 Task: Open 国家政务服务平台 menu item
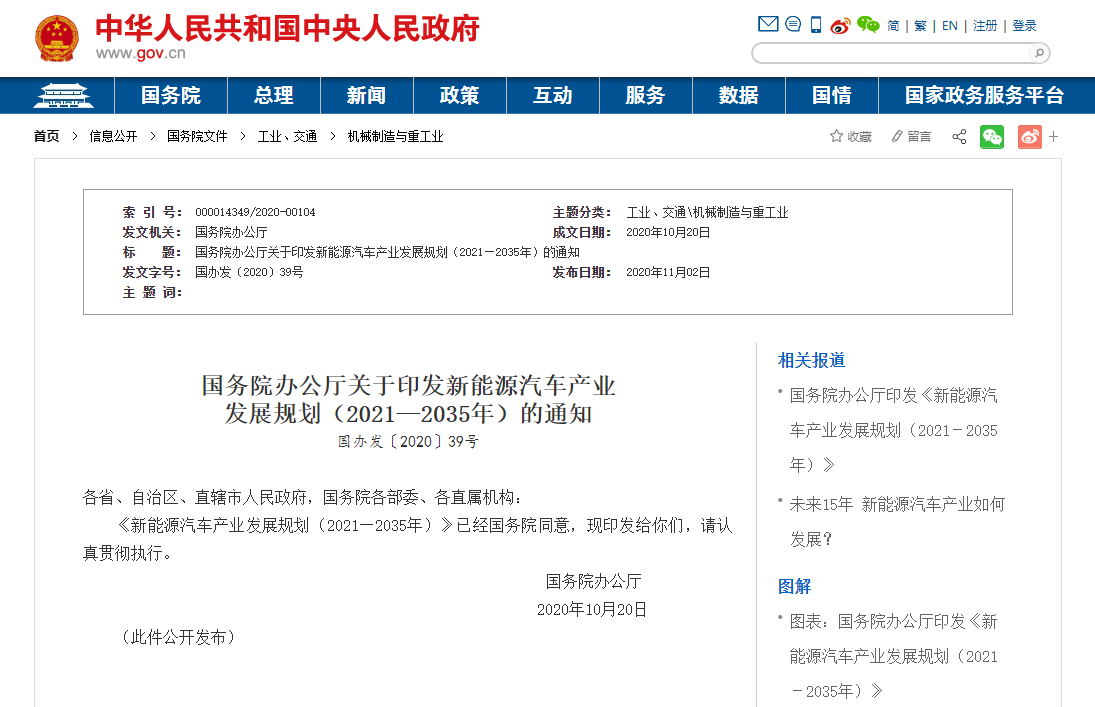[x=985, y=96]
